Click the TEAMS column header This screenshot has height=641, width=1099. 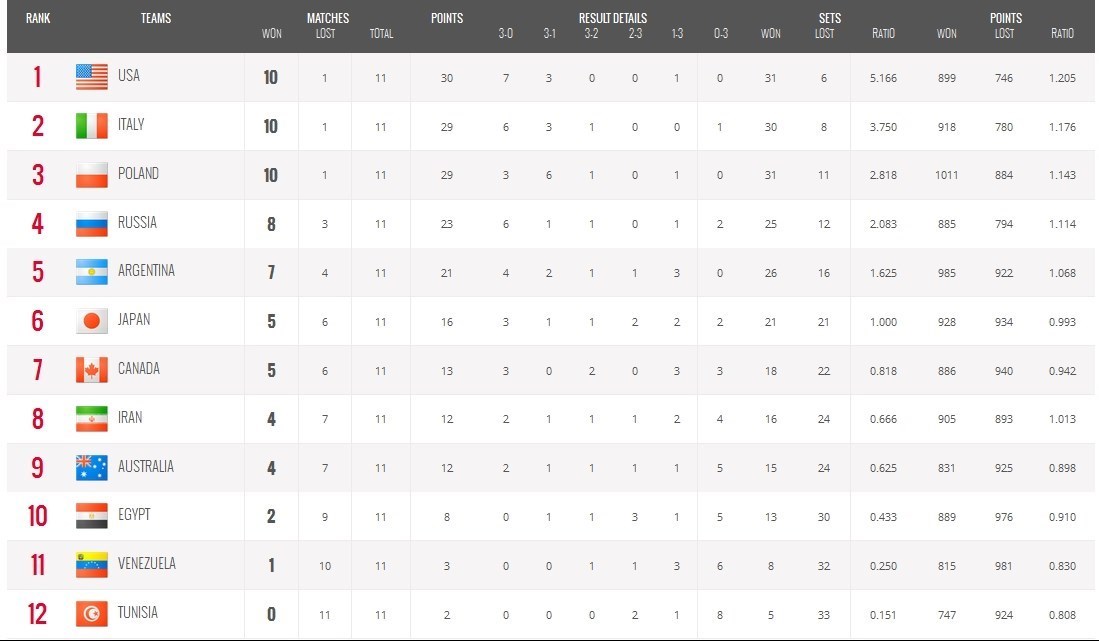point(155,18)
